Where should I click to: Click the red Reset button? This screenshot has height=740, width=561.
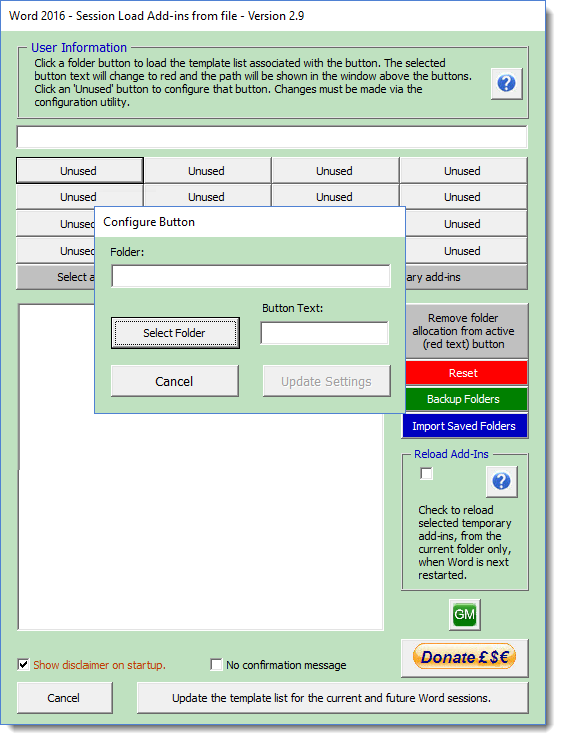point(466,373)
